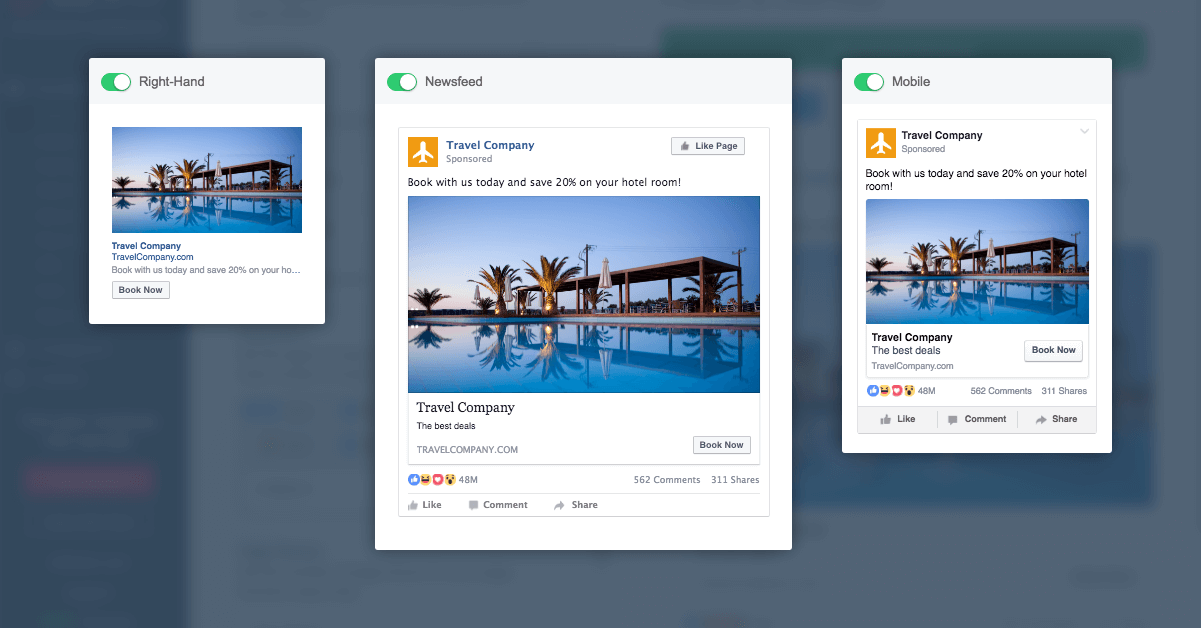Open the Mobile ad options chevron

click(x=1084, y=132)
